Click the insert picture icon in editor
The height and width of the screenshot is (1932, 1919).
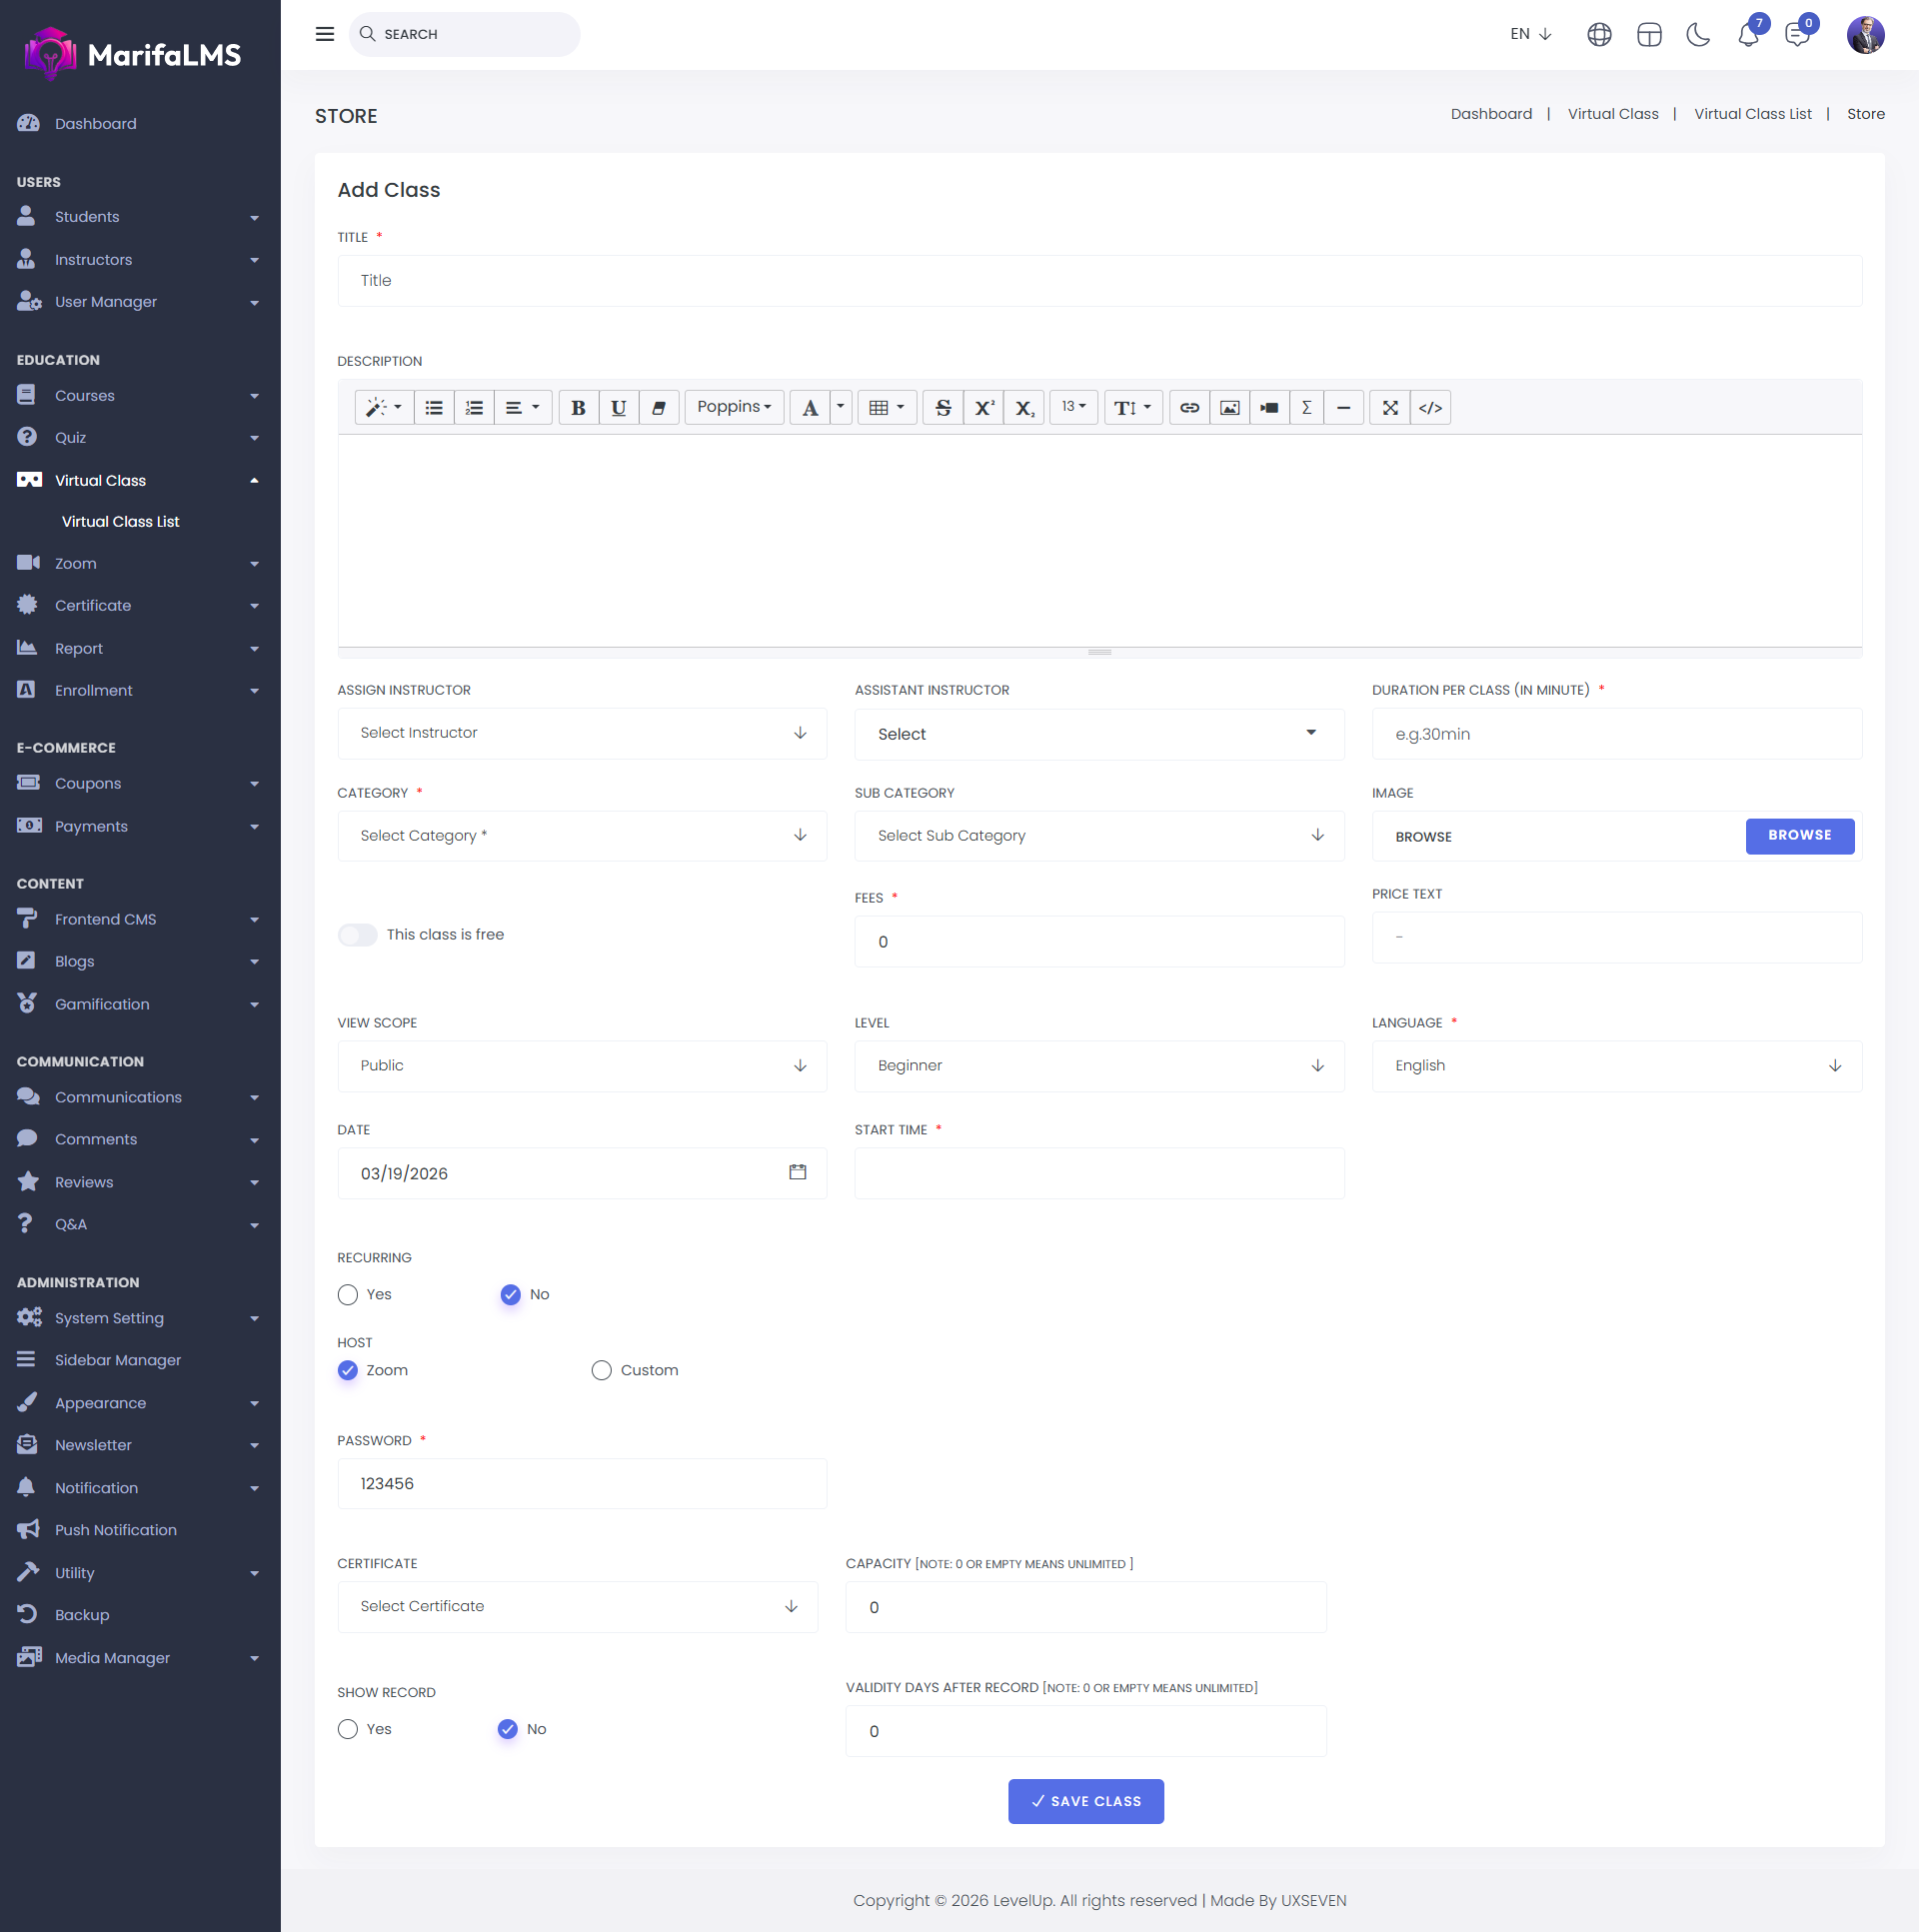point(1229,408)
